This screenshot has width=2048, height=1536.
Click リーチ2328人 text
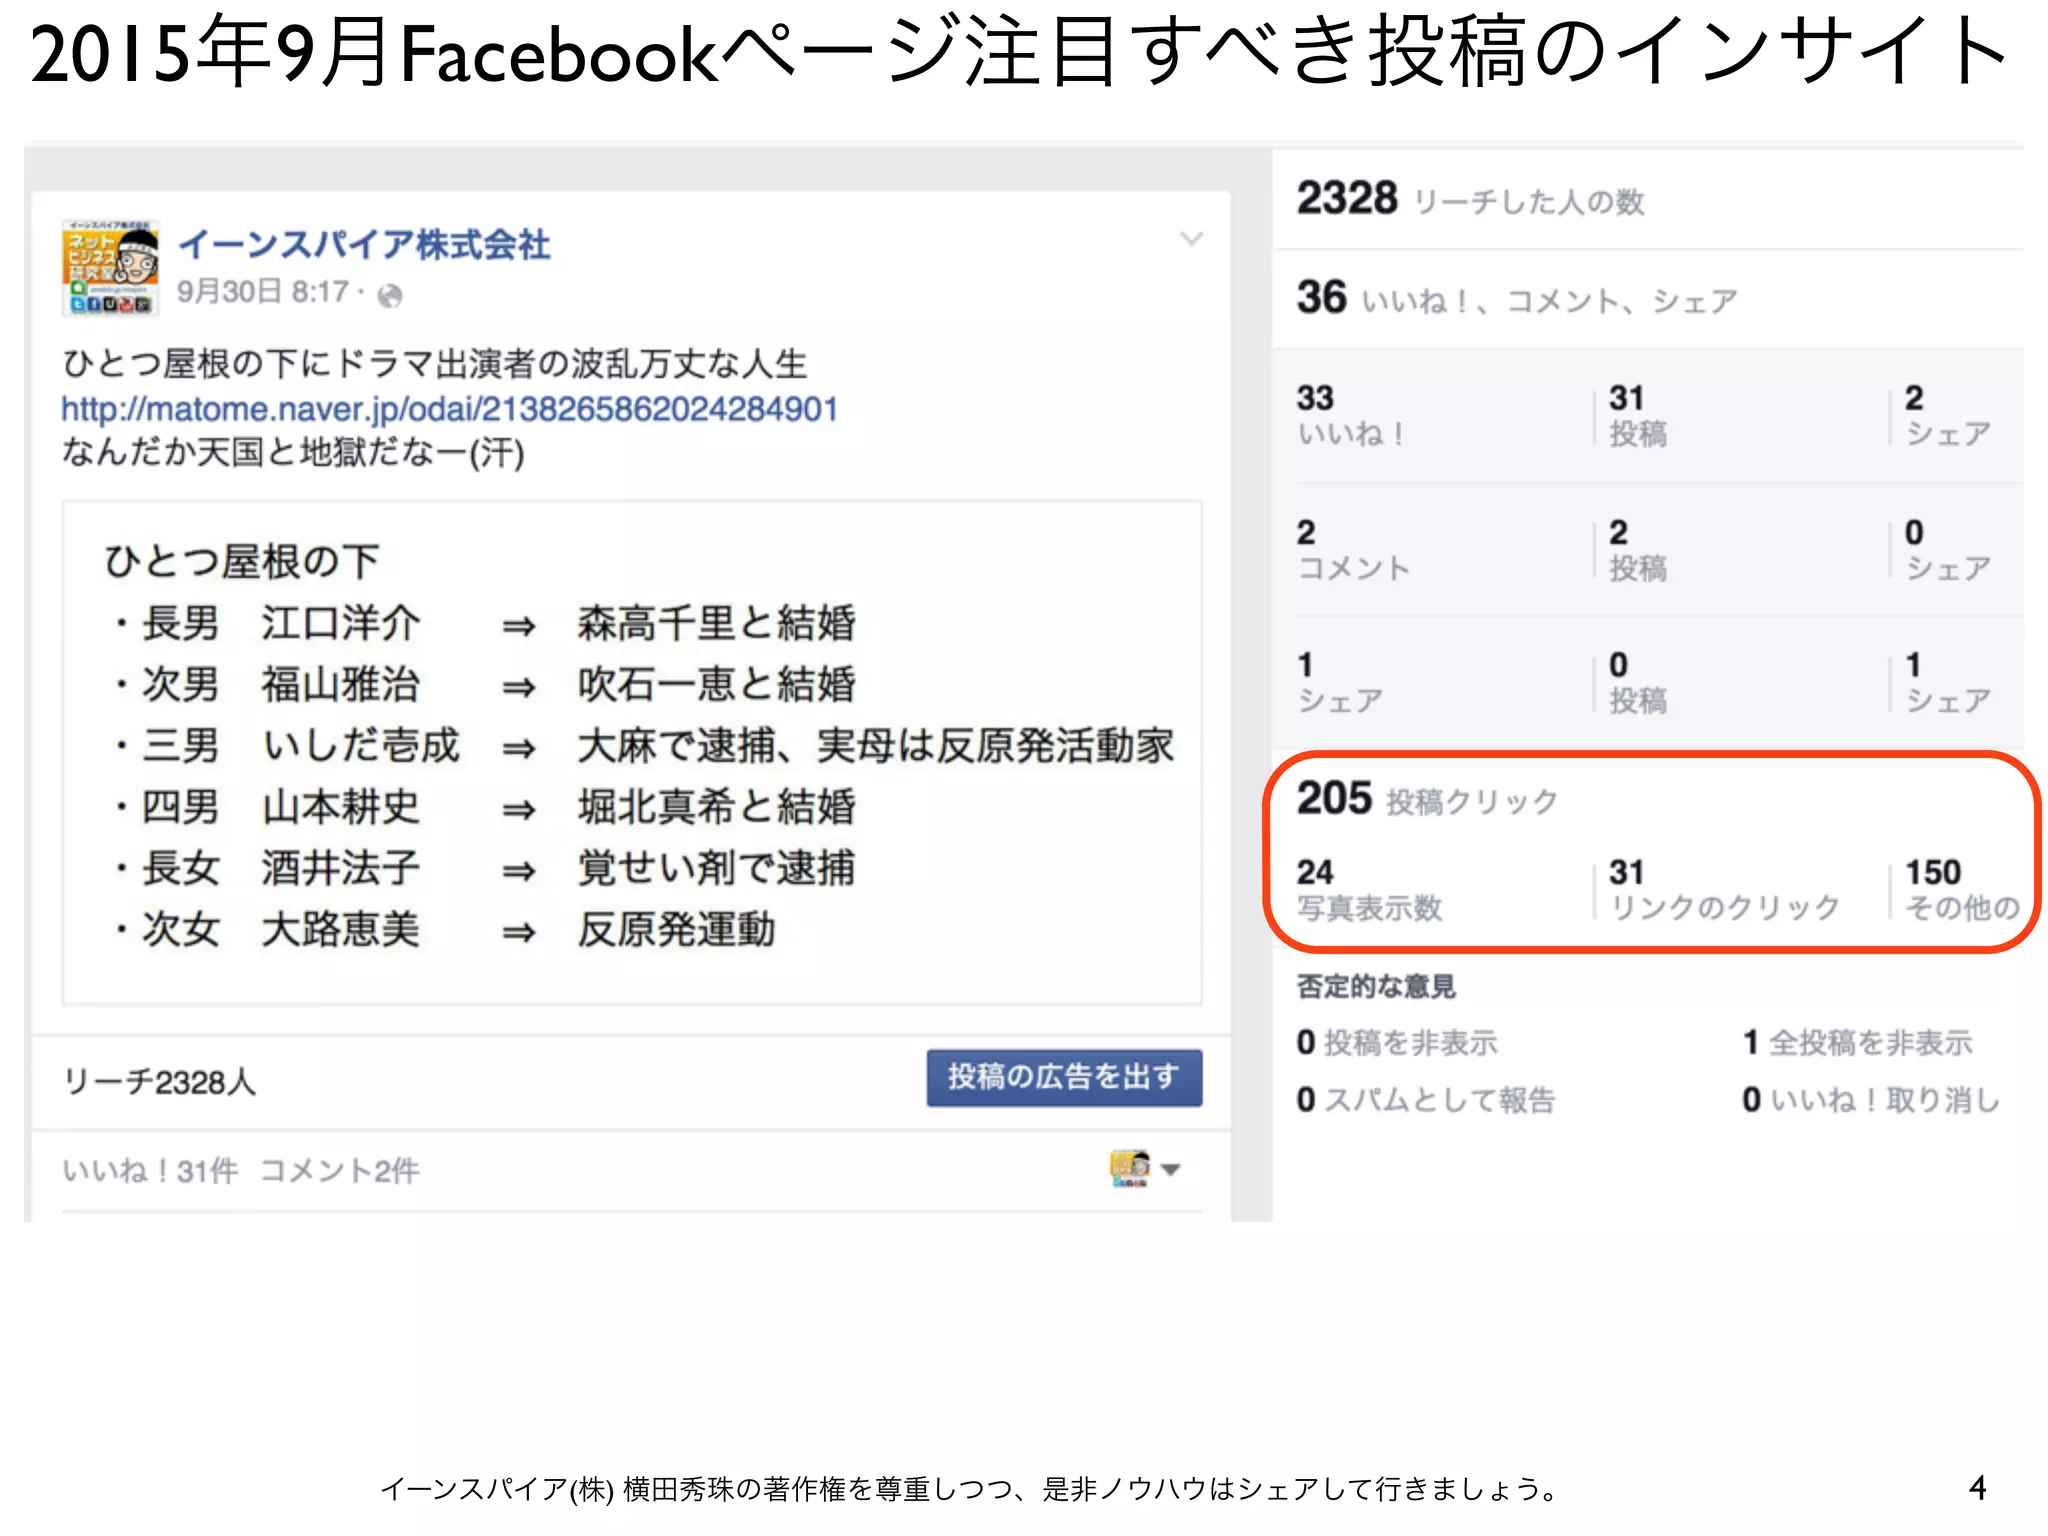(160, 1081)
